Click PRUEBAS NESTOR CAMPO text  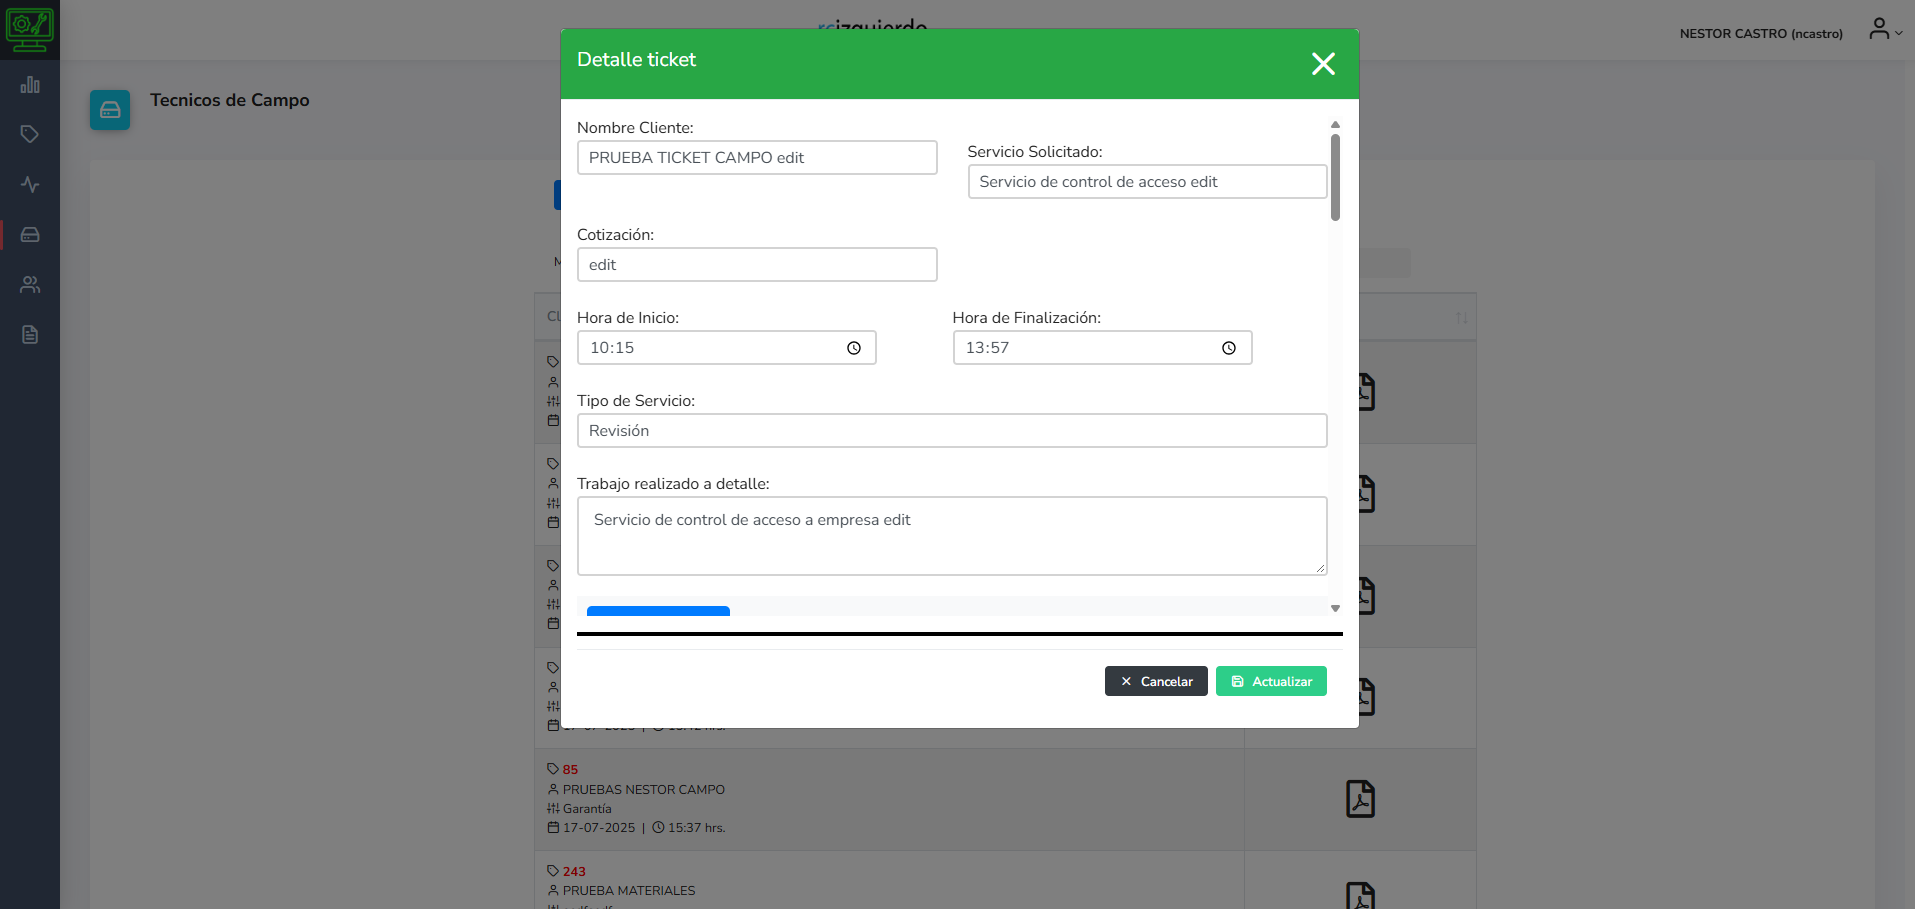coord(644,789)
